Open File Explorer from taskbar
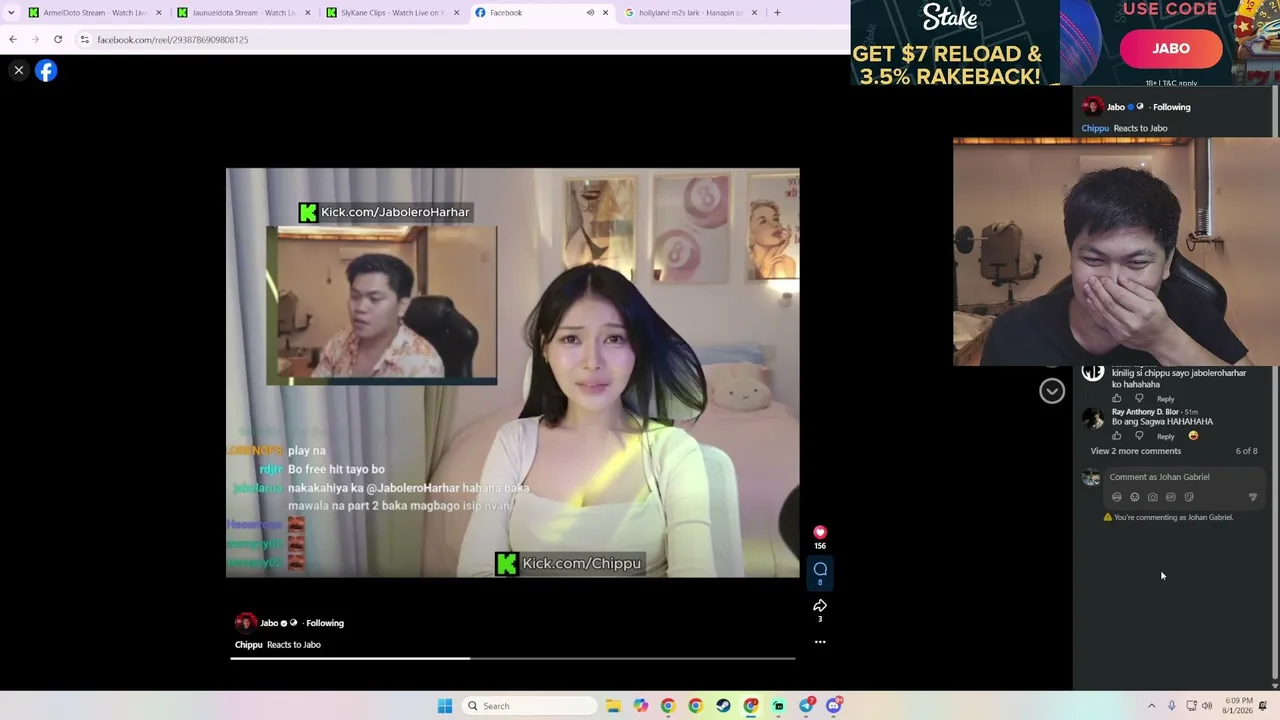 pyautogui.click(x=613, y=706)
